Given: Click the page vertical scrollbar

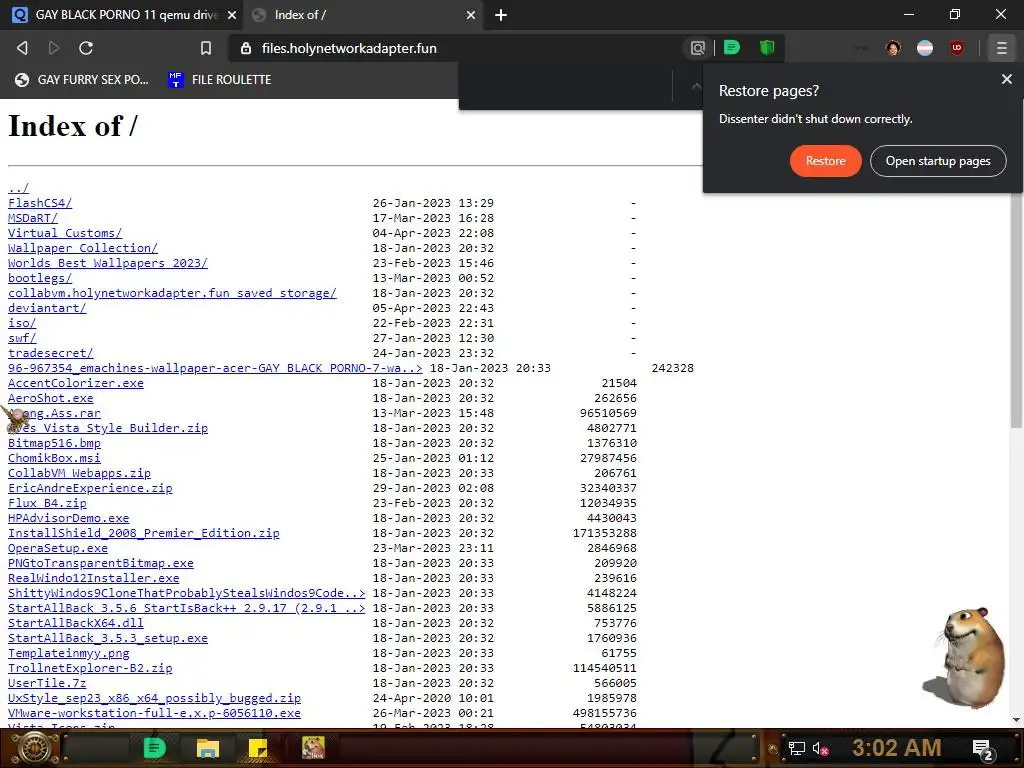Looking at the screenshot, I should 1016,313.
